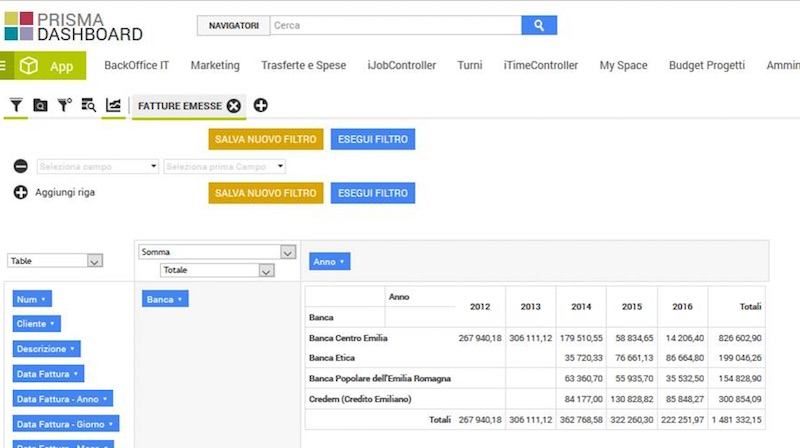This screenshot has height=448, width=800.
Task: Open the Seleziona prima Campo dropdown
Action: 224,166
